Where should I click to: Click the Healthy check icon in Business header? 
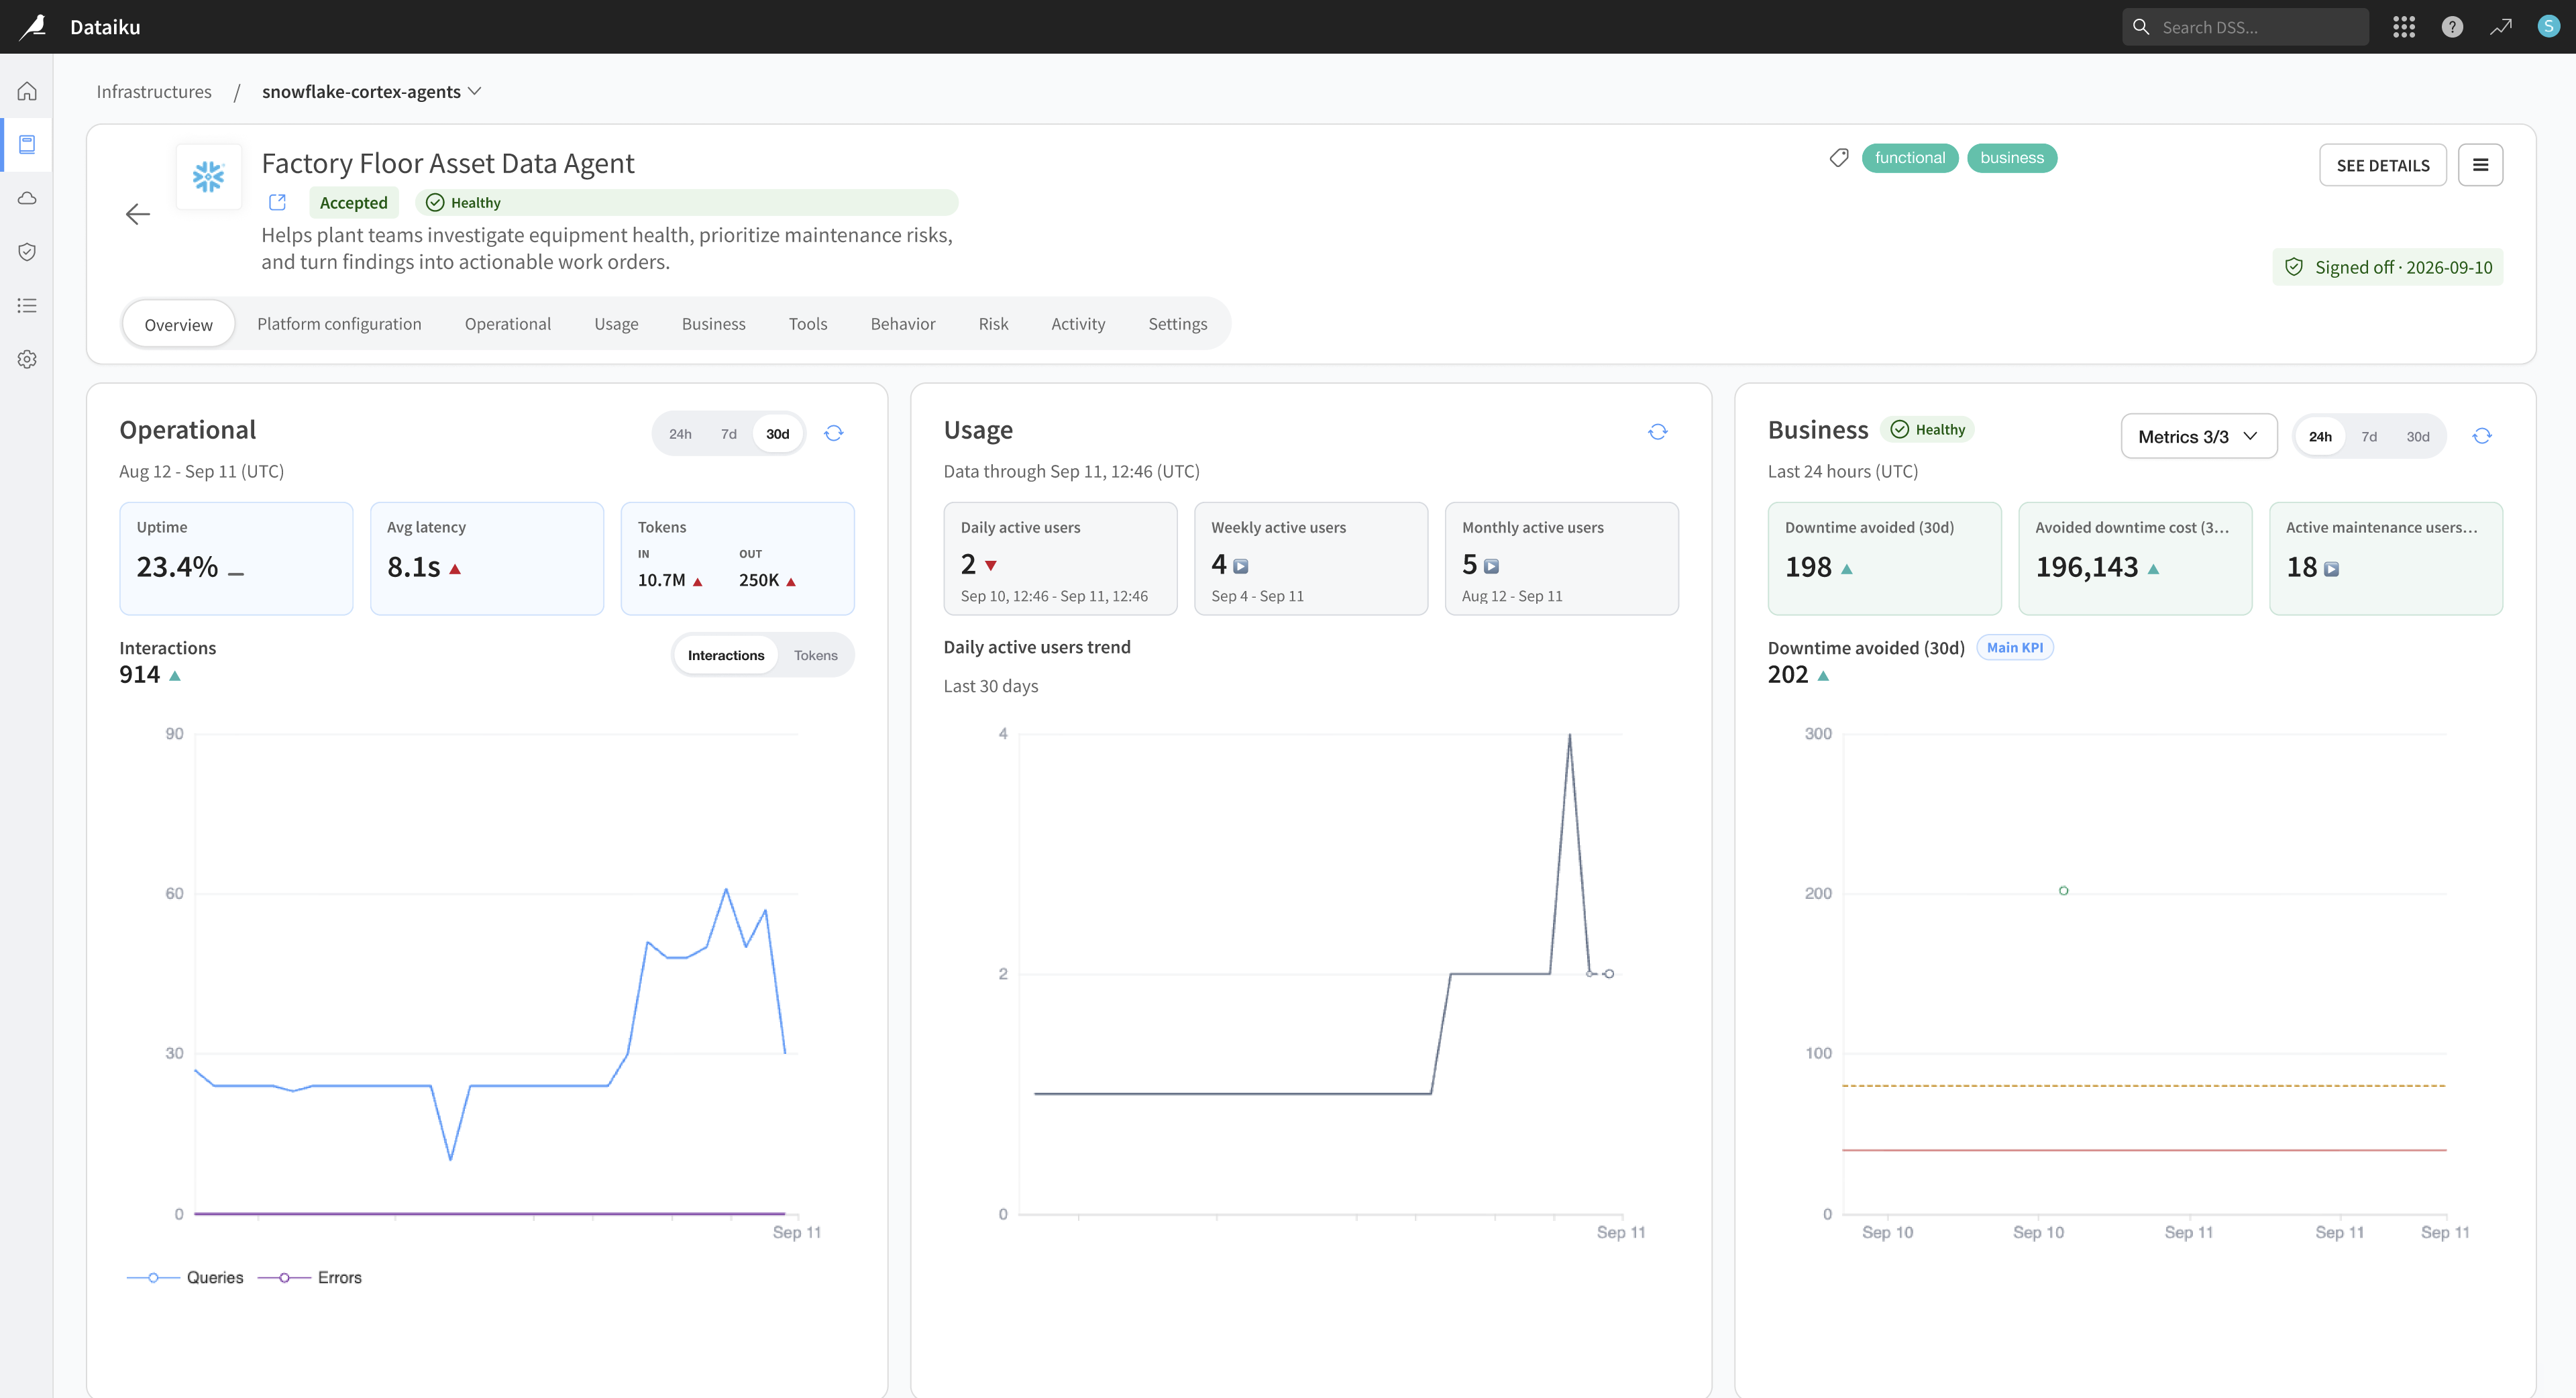(x=1899, y=429)
